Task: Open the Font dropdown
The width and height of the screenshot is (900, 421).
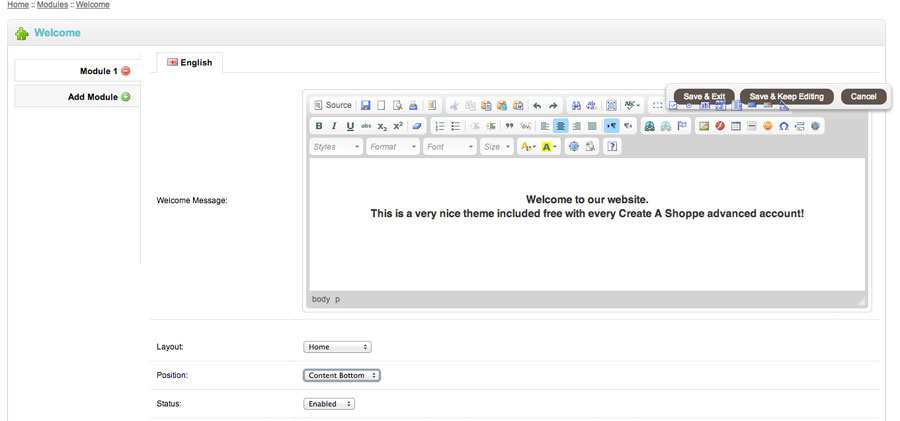Action: 450,147
